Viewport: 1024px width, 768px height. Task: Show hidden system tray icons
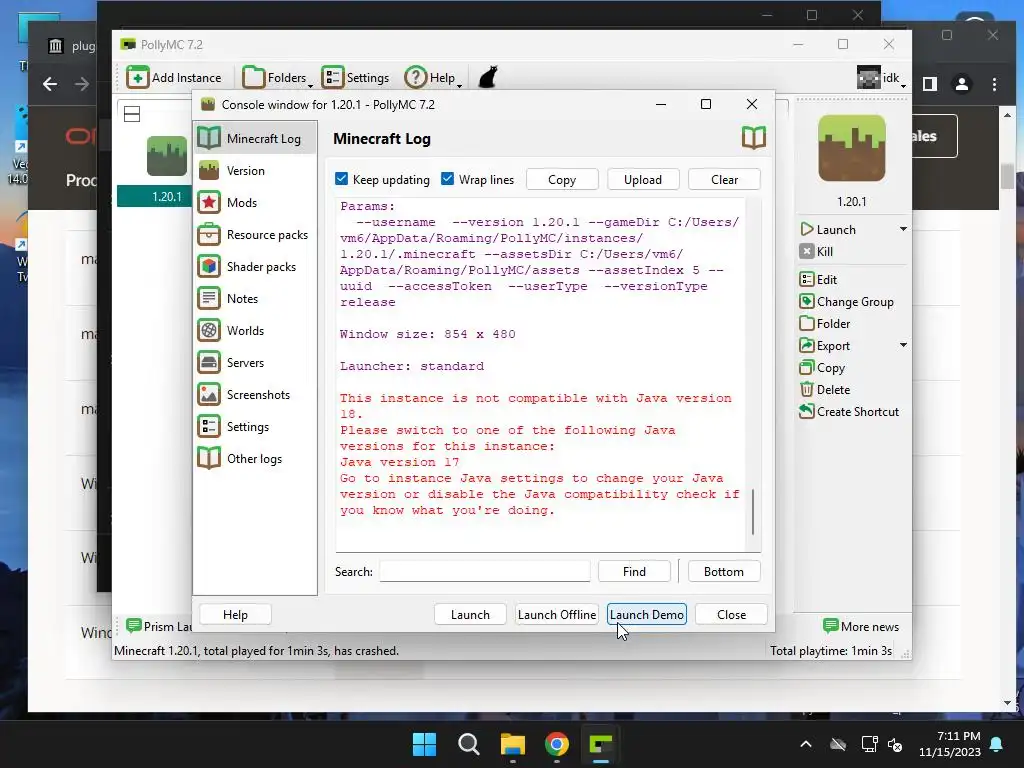806,744
